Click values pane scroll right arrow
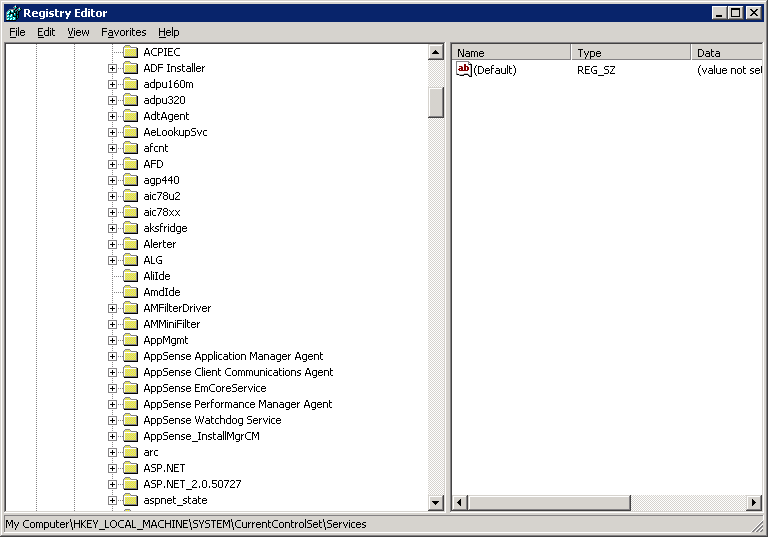 pyautogui.click(x=754, y=502)
